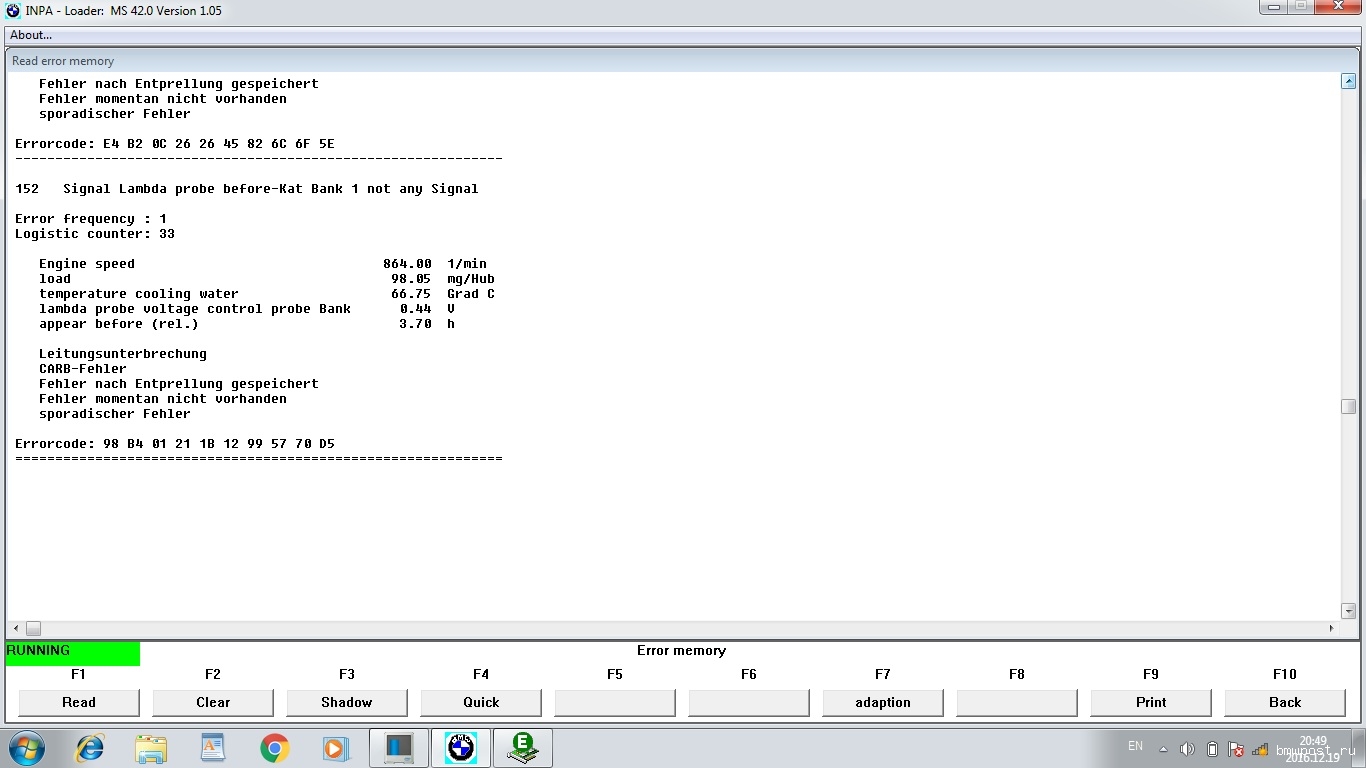This screenshot has height=768, width=1366.
Task: Open the About... menu
Action: [31, 35]
